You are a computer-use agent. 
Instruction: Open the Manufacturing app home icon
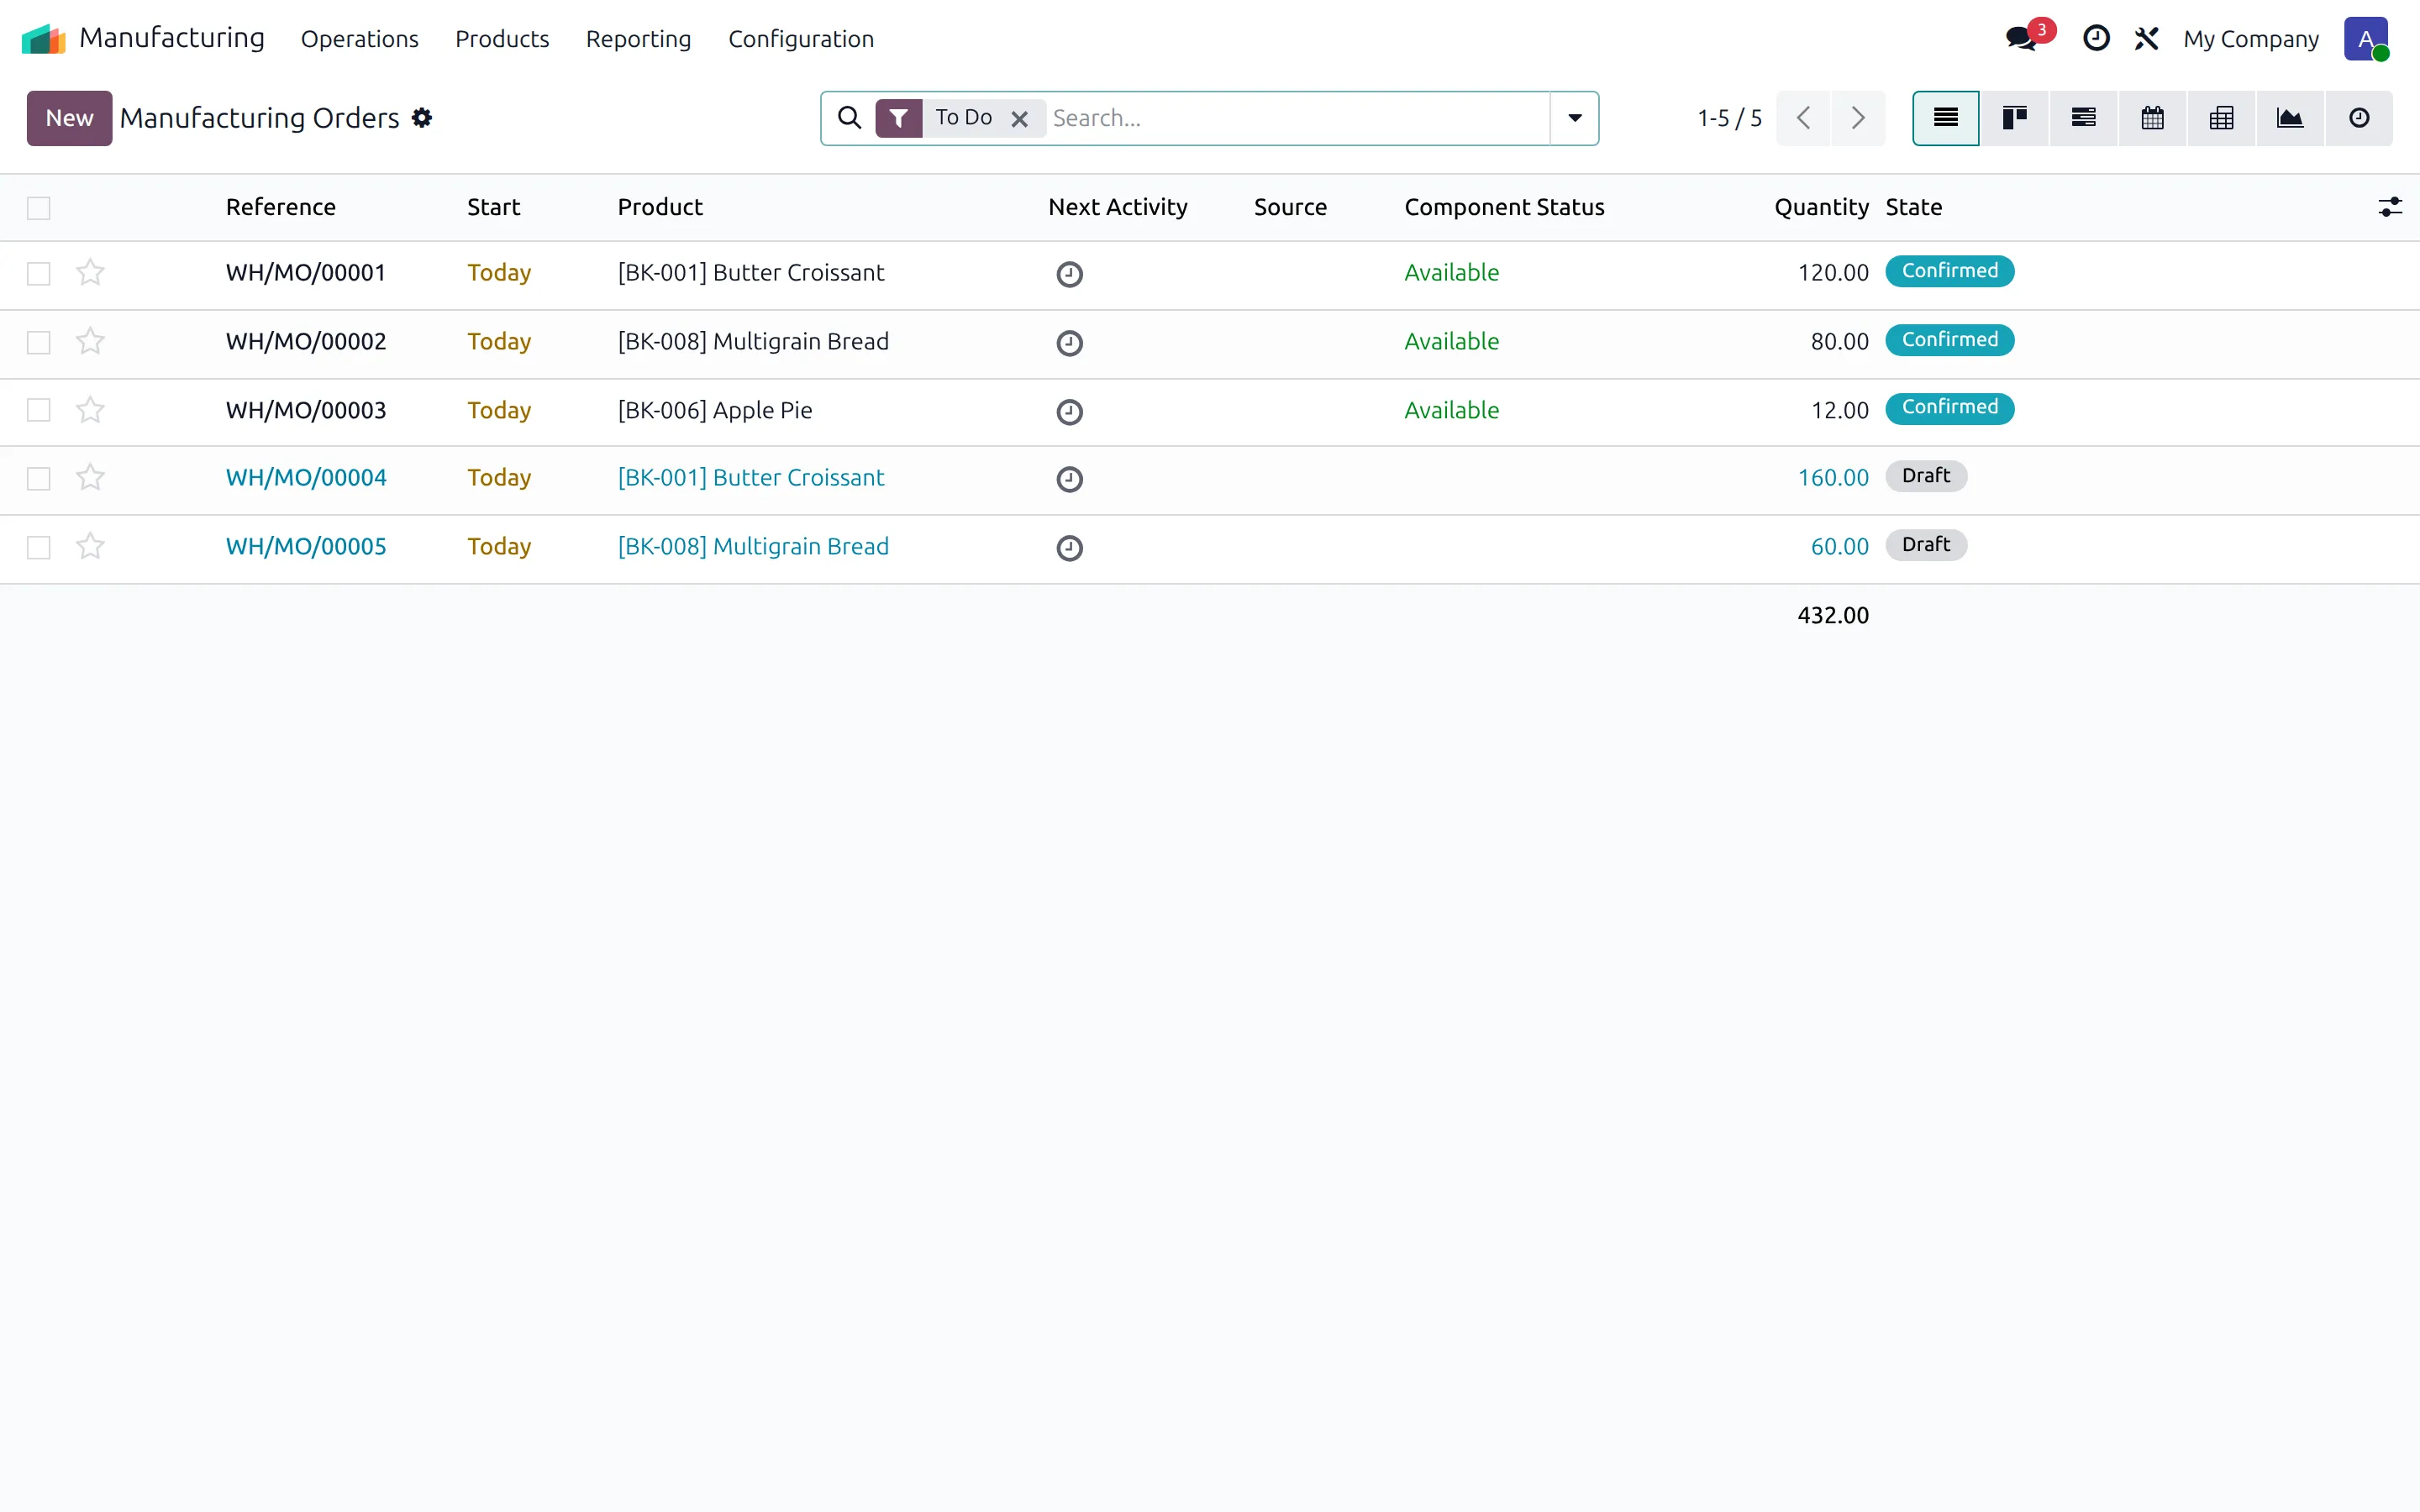pos(43,39)
